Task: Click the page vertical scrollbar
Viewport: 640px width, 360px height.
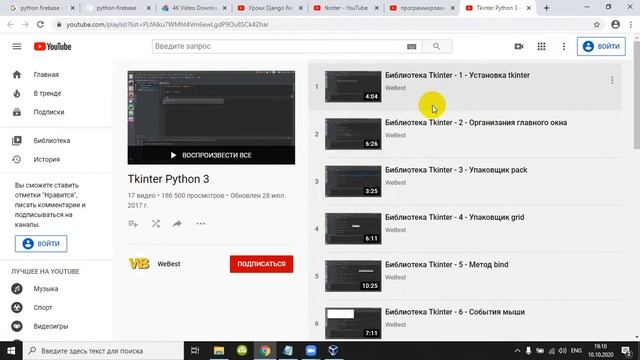Action: 637,94
